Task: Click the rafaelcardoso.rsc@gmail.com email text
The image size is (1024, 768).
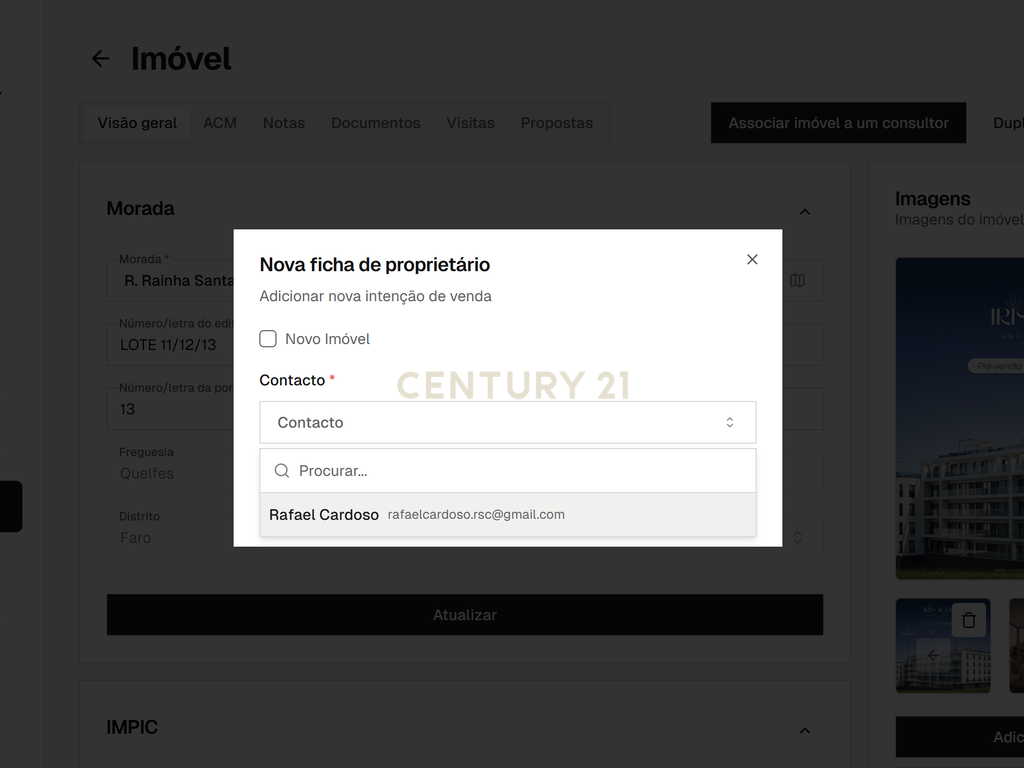Action: (x=476, y=515)
